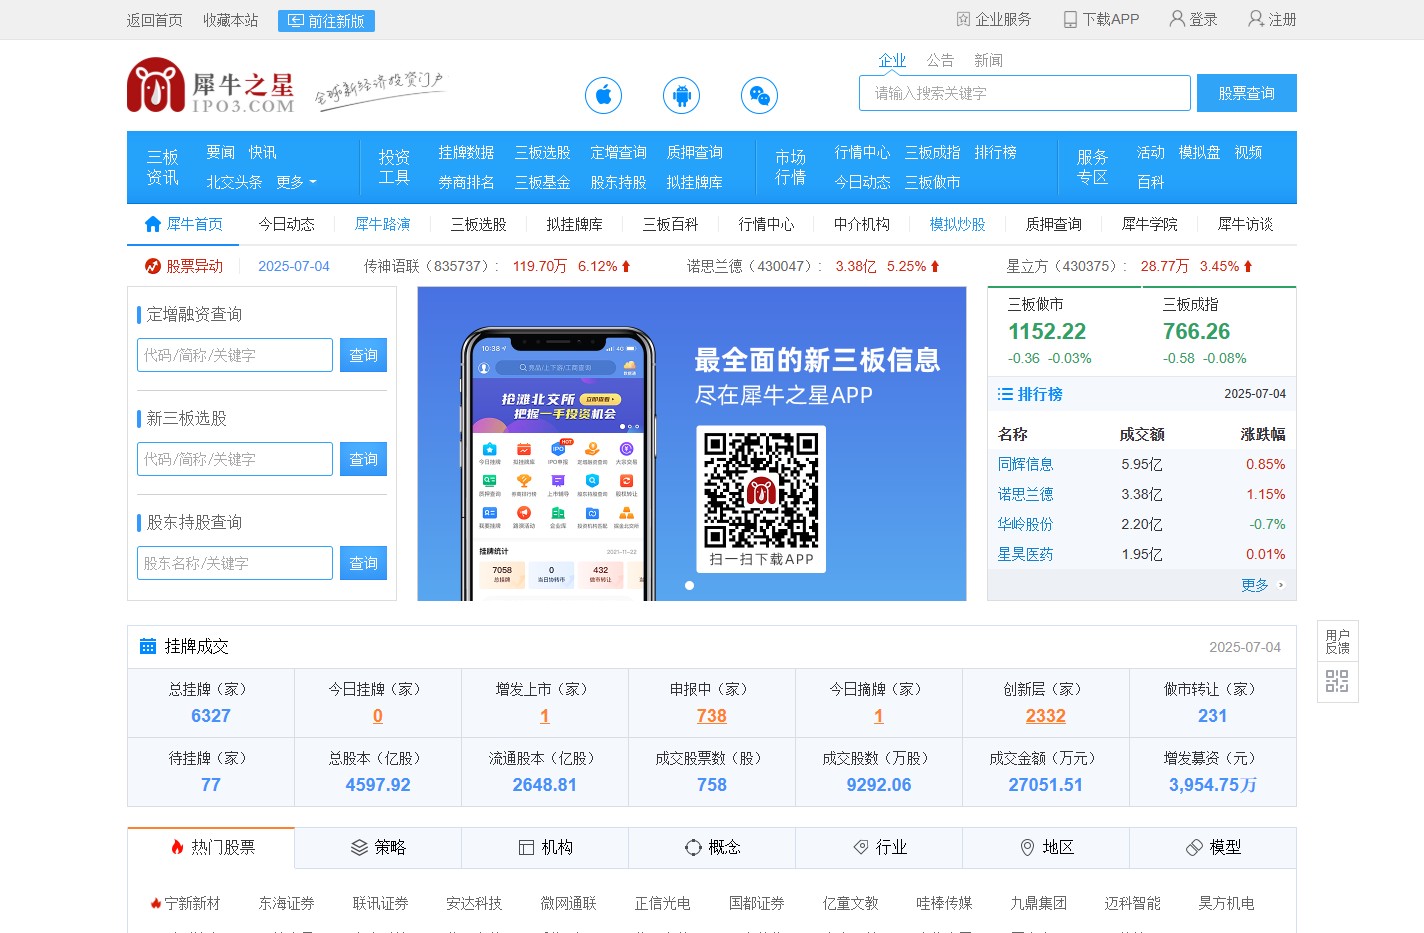Open the WeChat icon in header
1424x933 pixels.
pyautogui.click(x=759, y=95)
